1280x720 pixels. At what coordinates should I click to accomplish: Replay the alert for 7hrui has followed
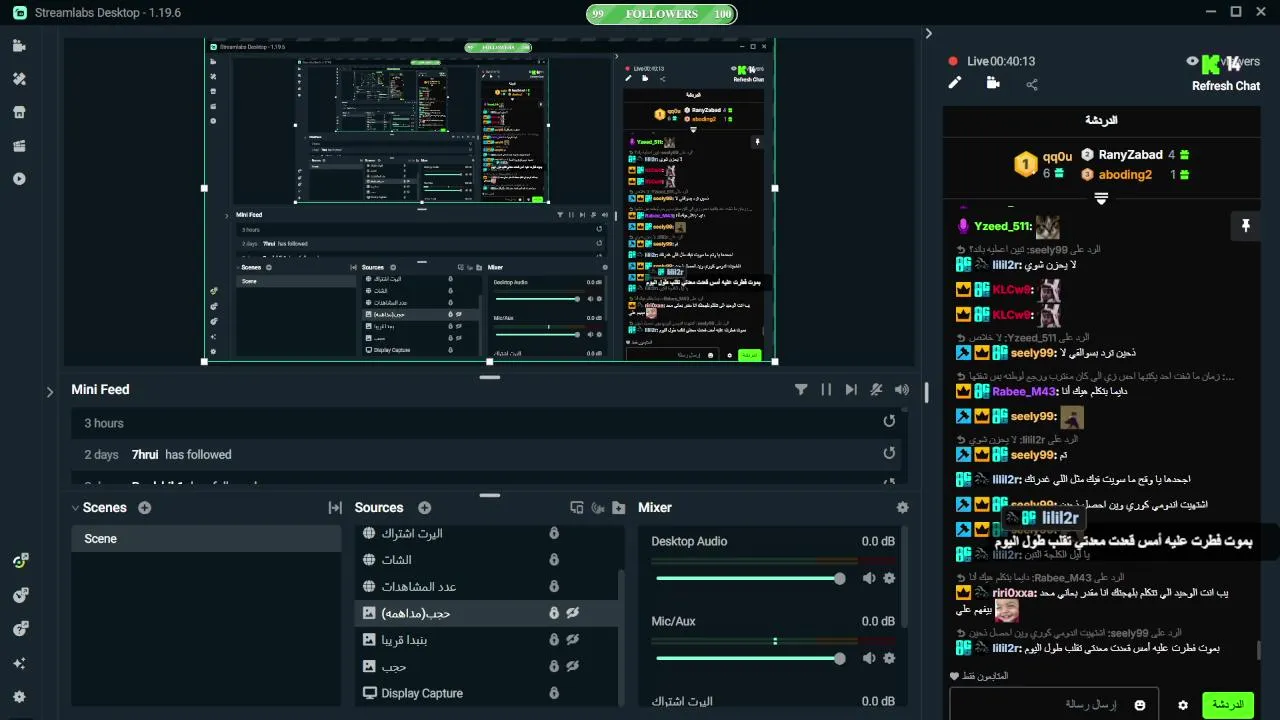click(889, 454)
